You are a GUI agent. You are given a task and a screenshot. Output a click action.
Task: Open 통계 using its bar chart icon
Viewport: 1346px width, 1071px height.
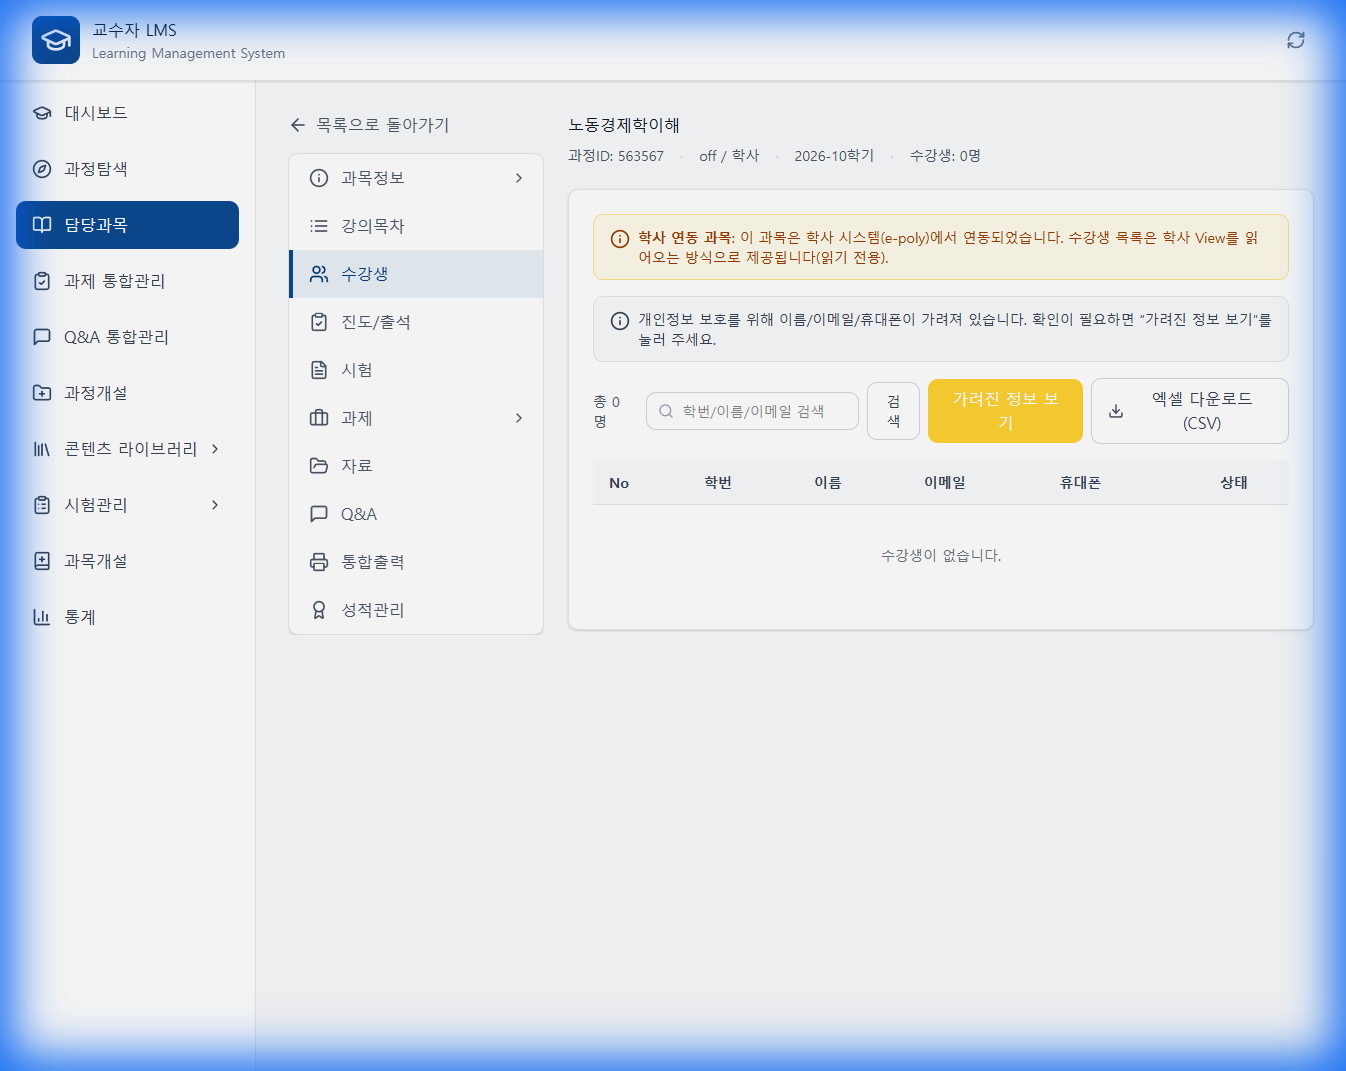coord(41,617)
